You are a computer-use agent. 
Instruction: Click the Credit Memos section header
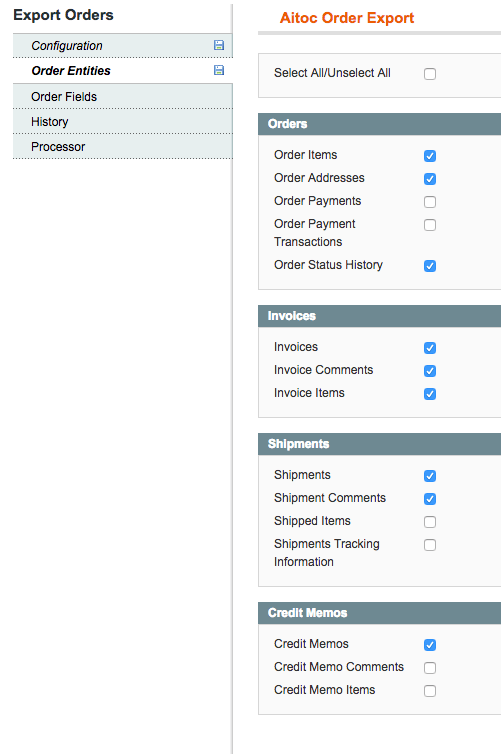[x=379, y=613]
